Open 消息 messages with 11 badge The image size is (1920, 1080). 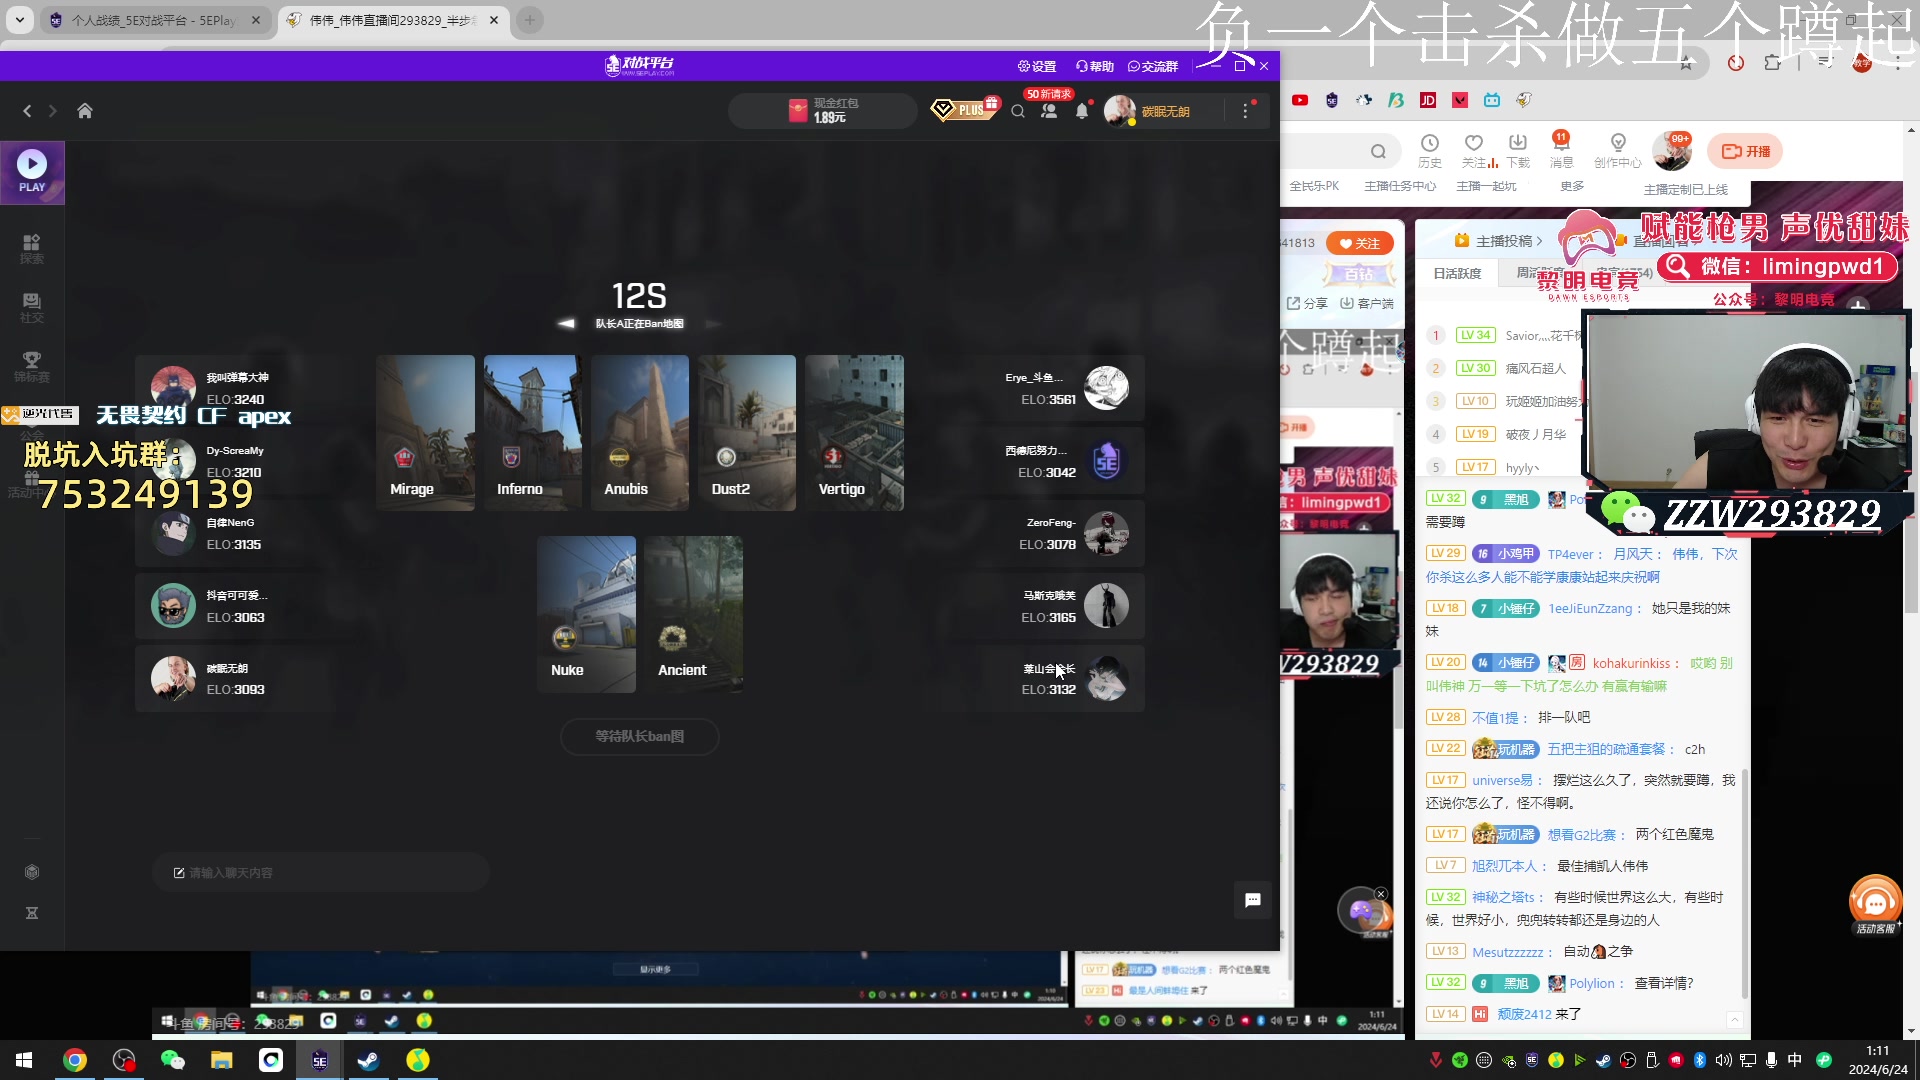(x=1561, y=151)
